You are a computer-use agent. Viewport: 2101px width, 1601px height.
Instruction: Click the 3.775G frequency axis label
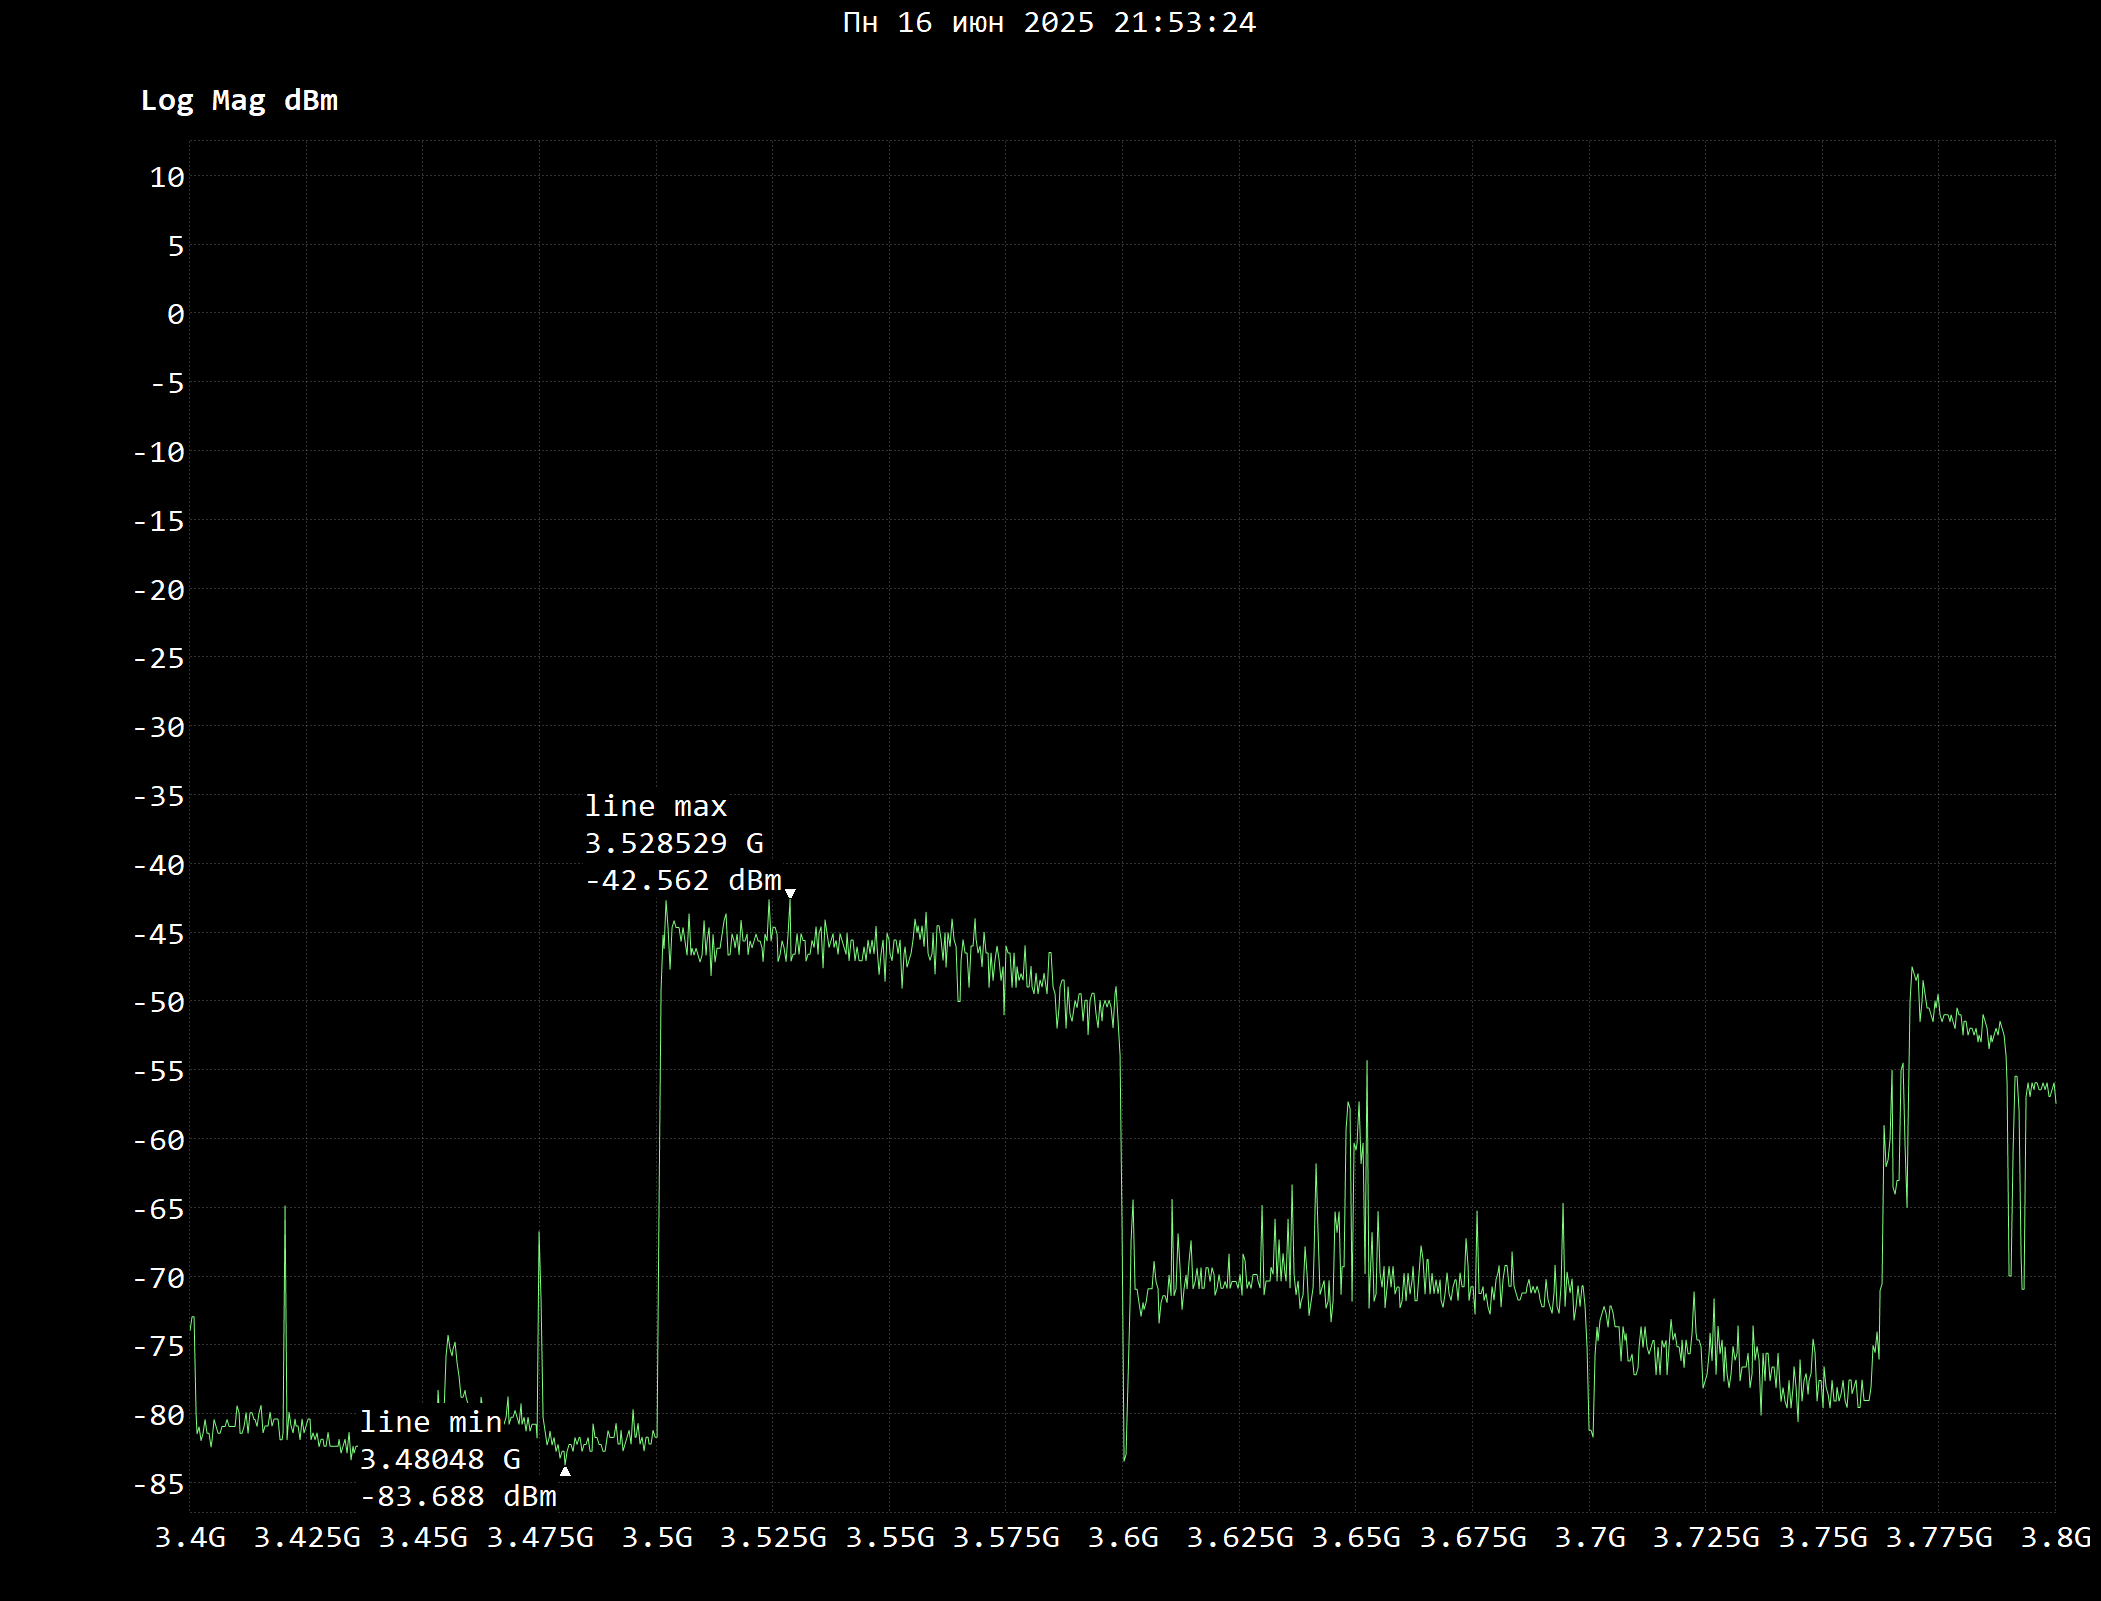[1939, 1537]
